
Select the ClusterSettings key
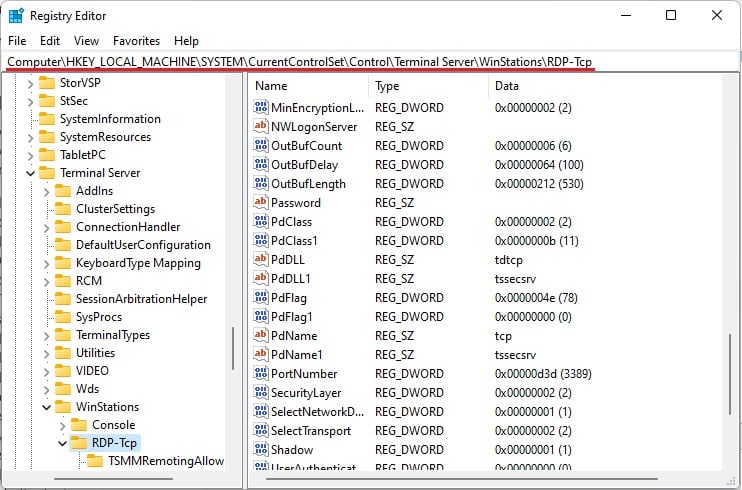click(x=115, y=209)
